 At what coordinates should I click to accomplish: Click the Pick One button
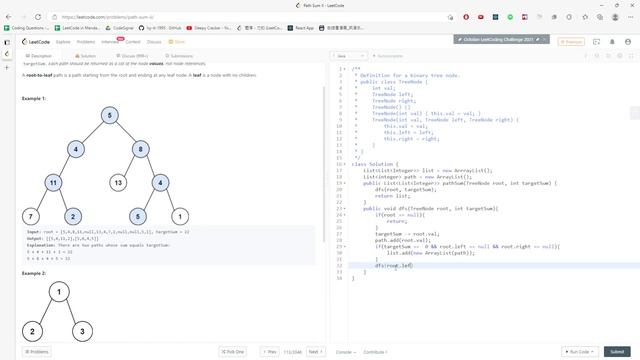coord(233,351)
